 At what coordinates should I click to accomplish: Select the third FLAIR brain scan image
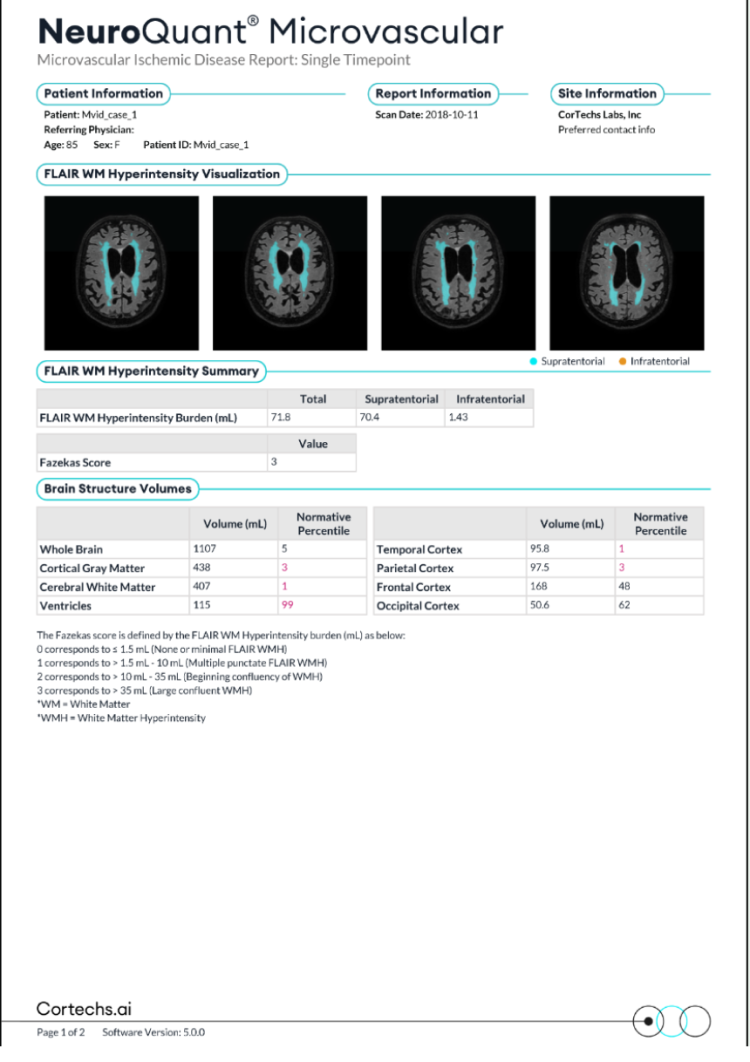459,273
